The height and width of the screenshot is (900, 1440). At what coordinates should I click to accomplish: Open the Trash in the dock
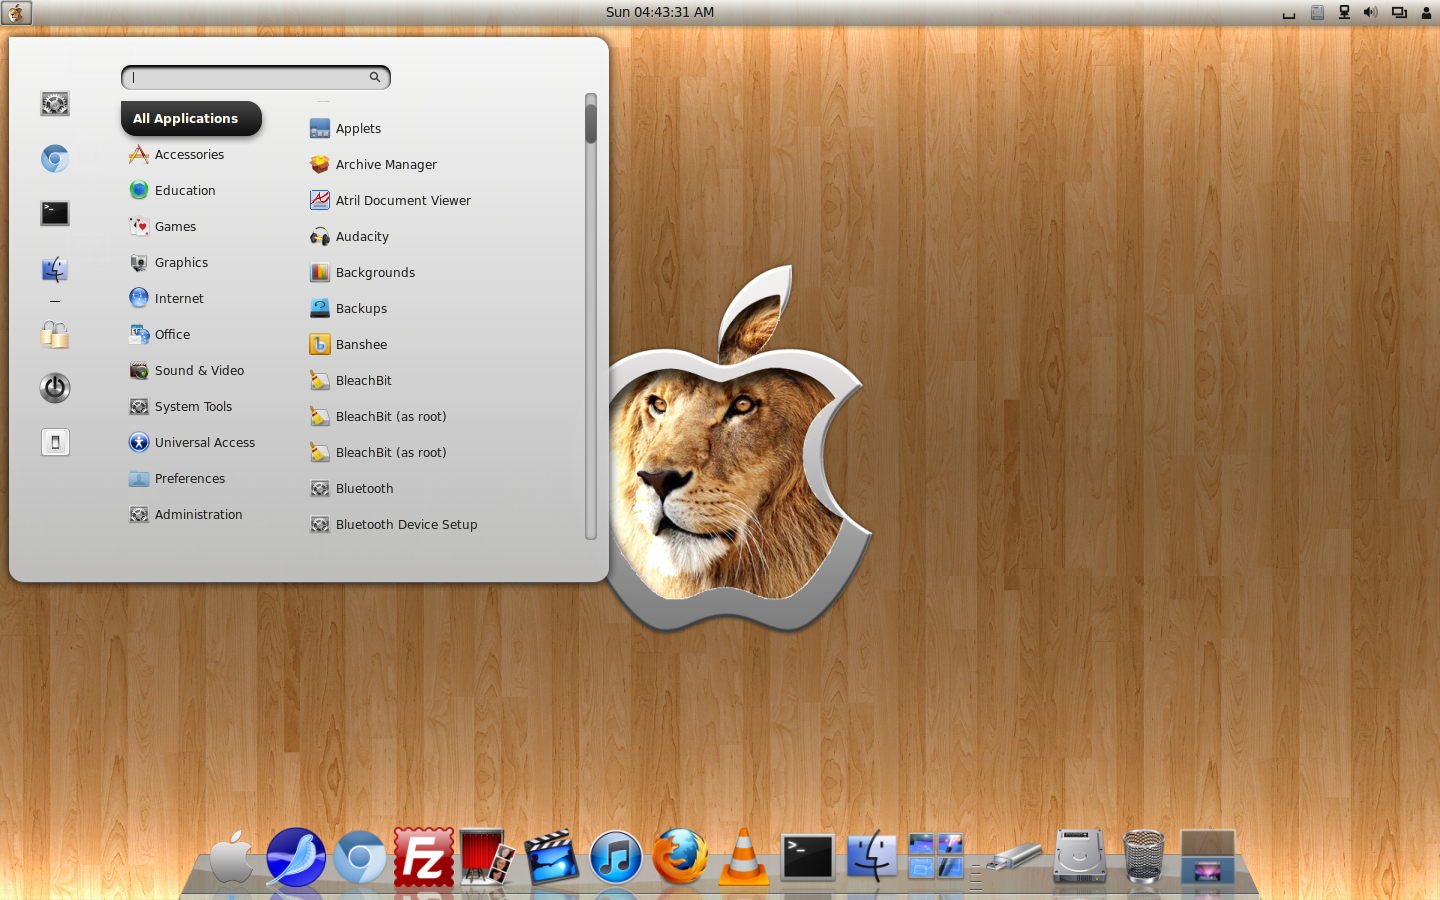coord(1143,857)
